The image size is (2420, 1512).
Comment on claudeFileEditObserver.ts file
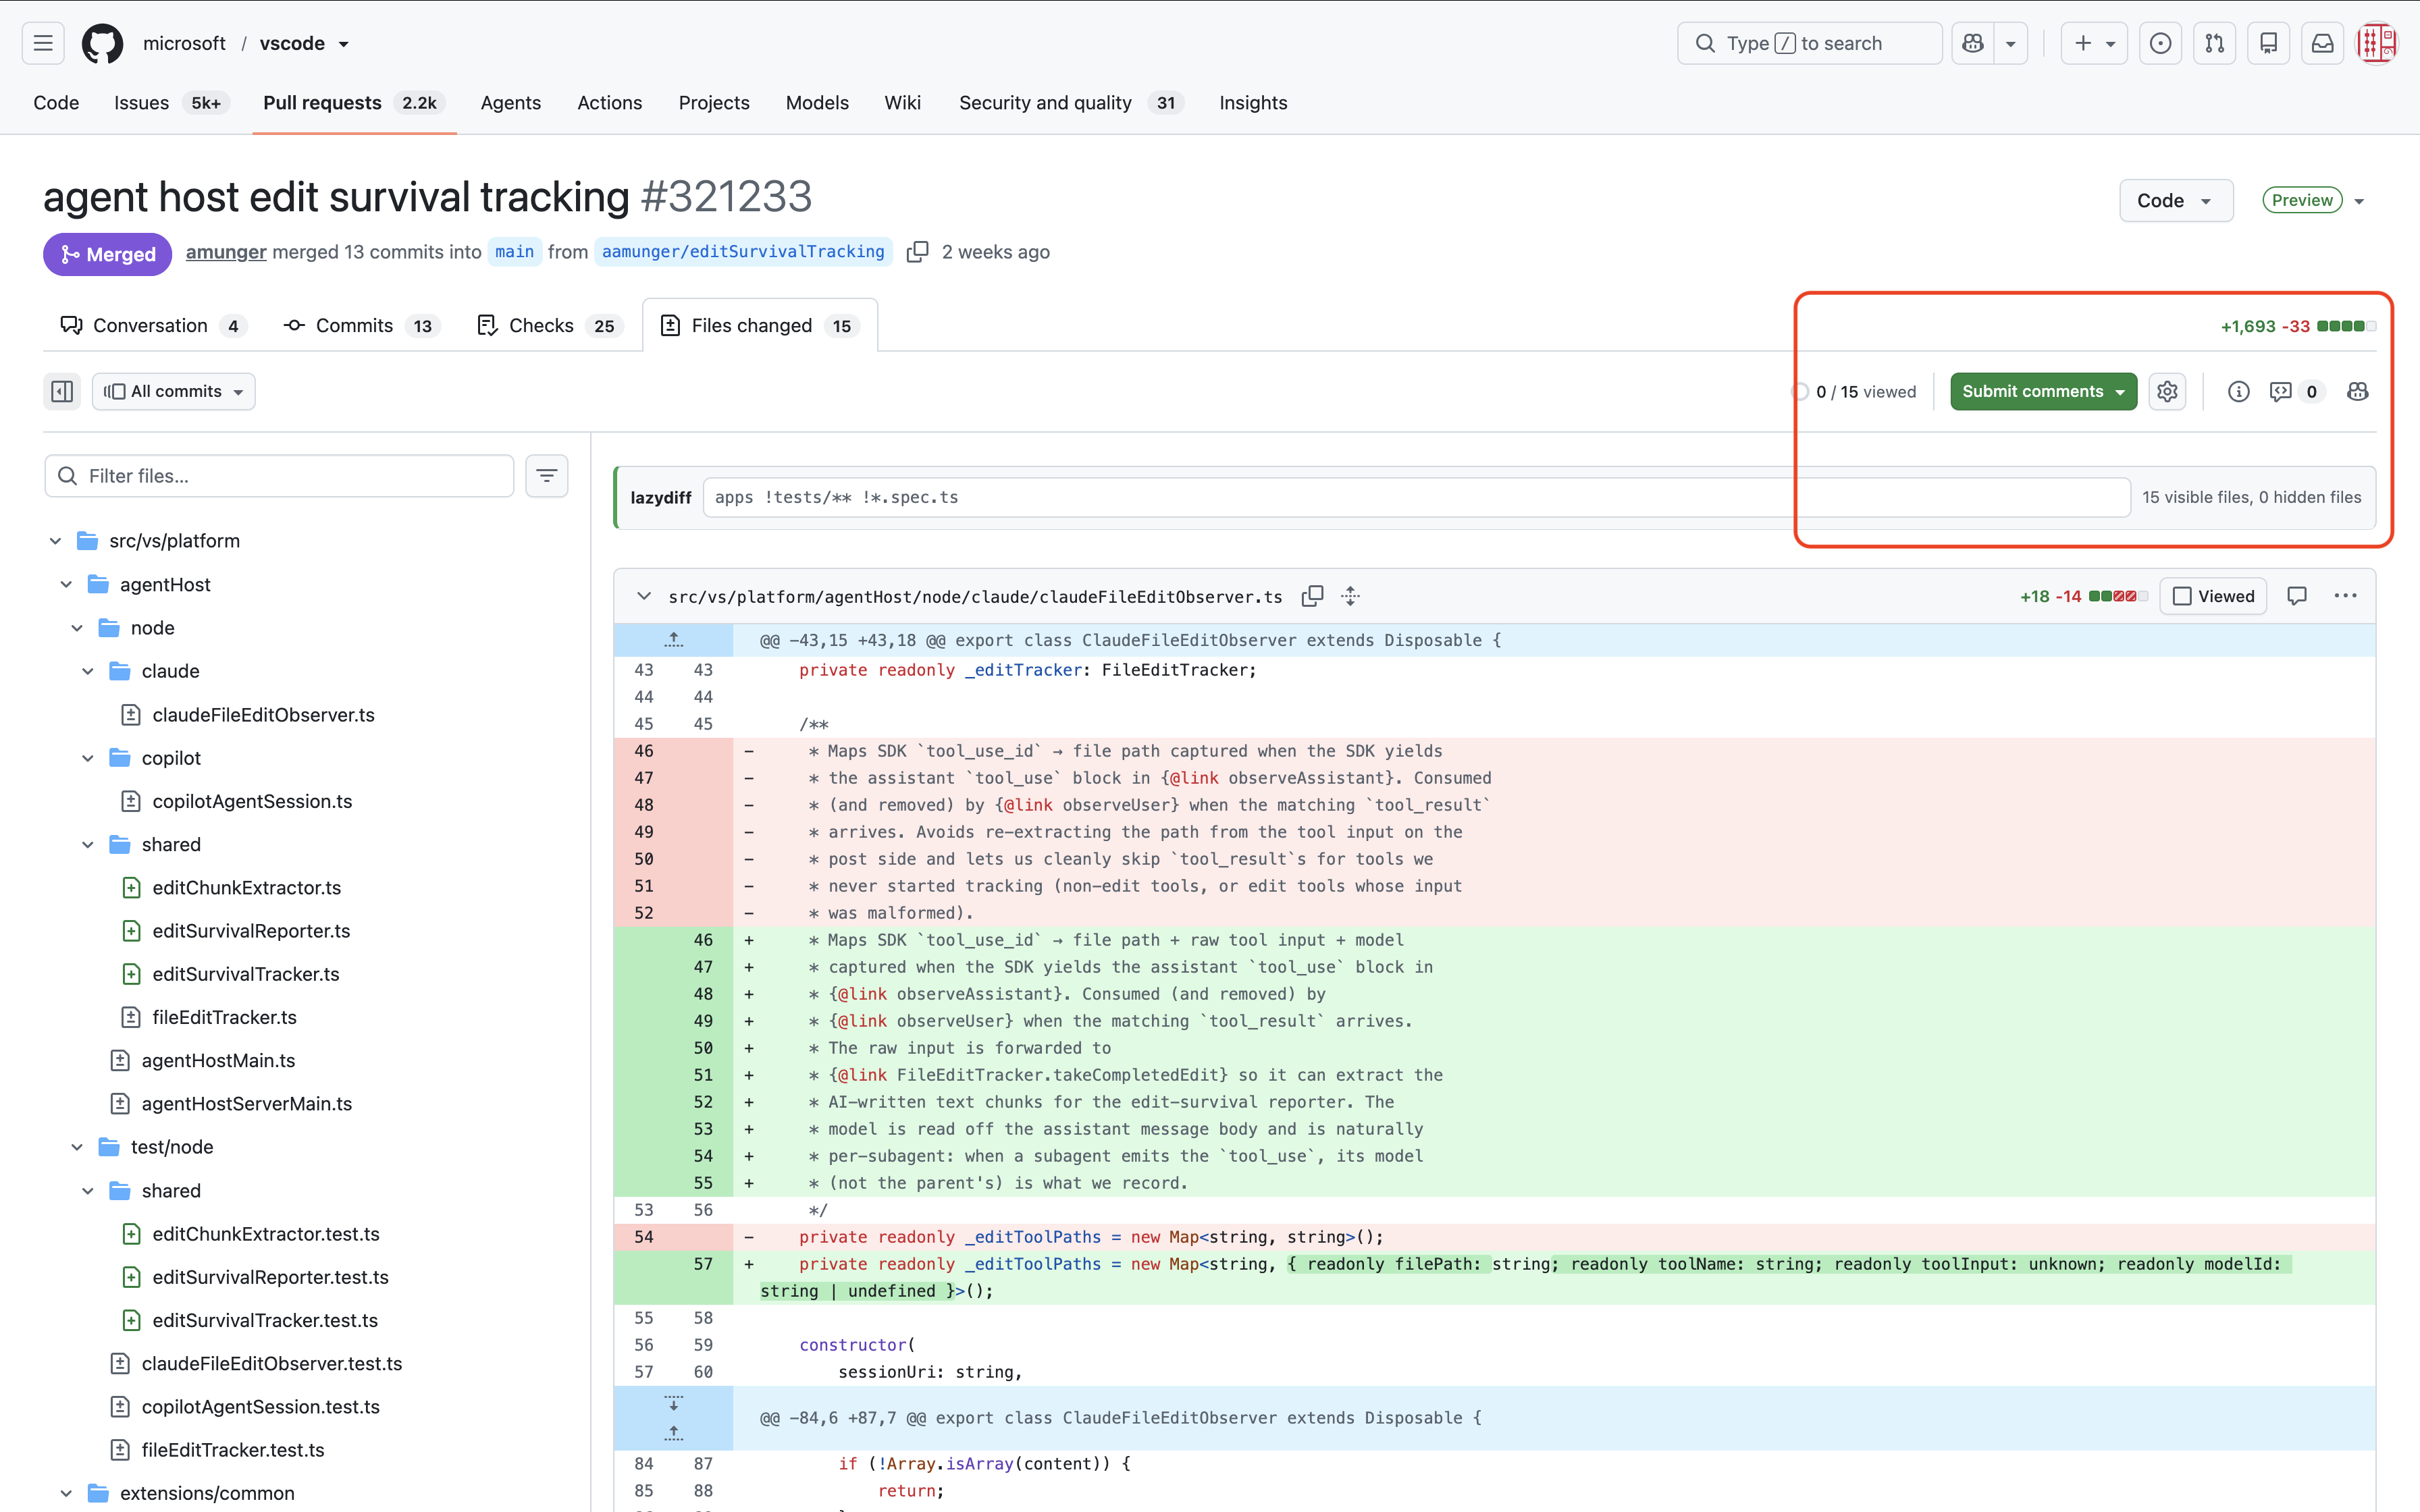[x=2297, y=596]
